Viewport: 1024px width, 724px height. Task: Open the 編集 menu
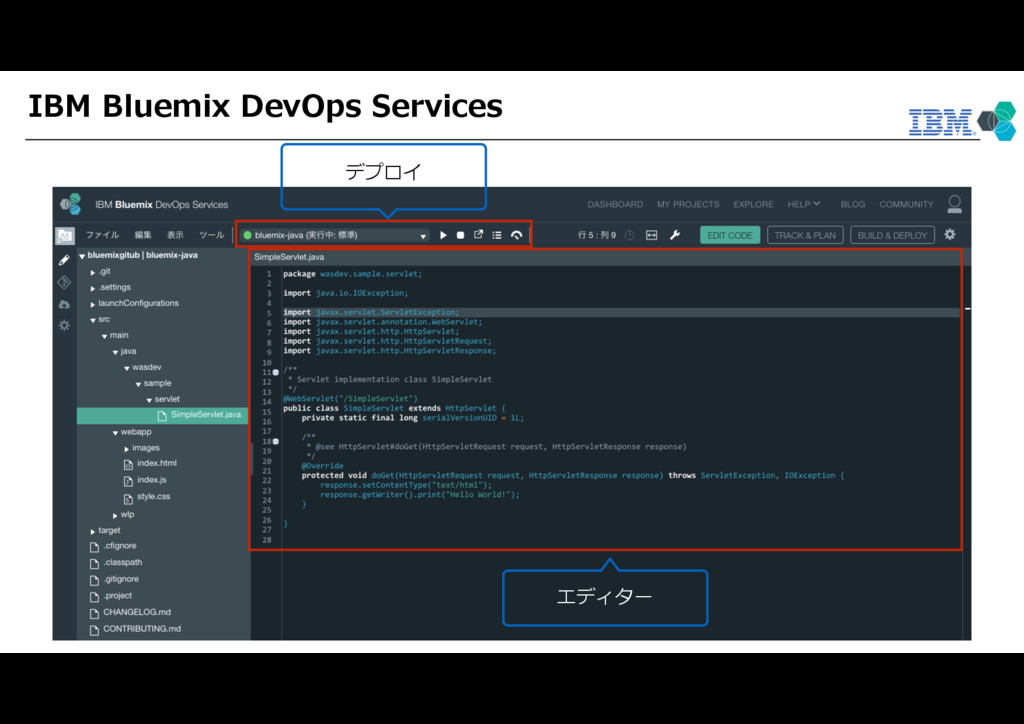143,235
